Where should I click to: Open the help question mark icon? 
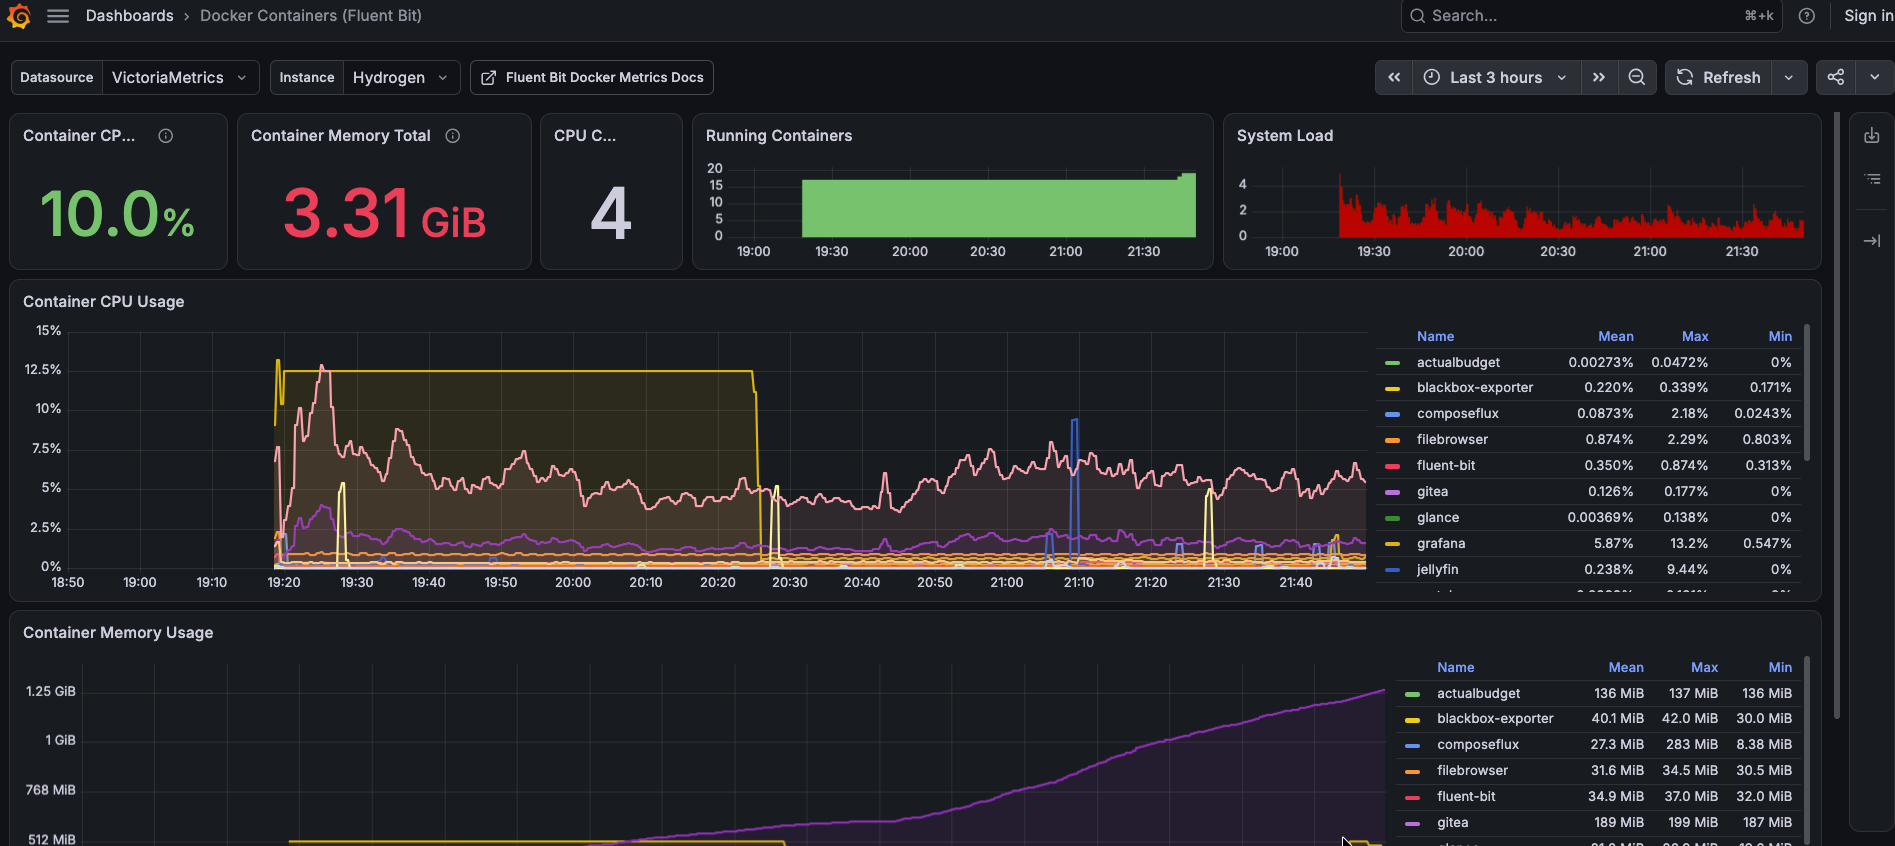[1806, 16]
